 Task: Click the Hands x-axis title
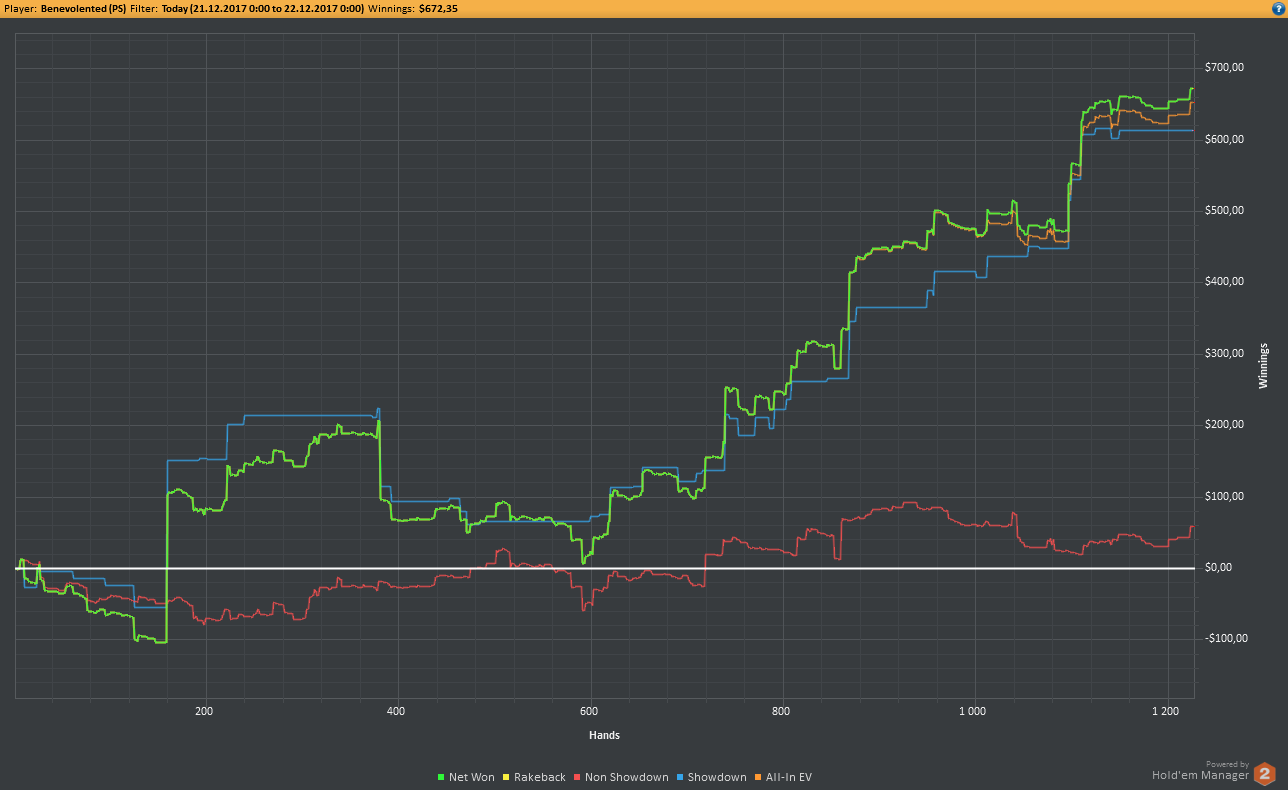[604, 735]
